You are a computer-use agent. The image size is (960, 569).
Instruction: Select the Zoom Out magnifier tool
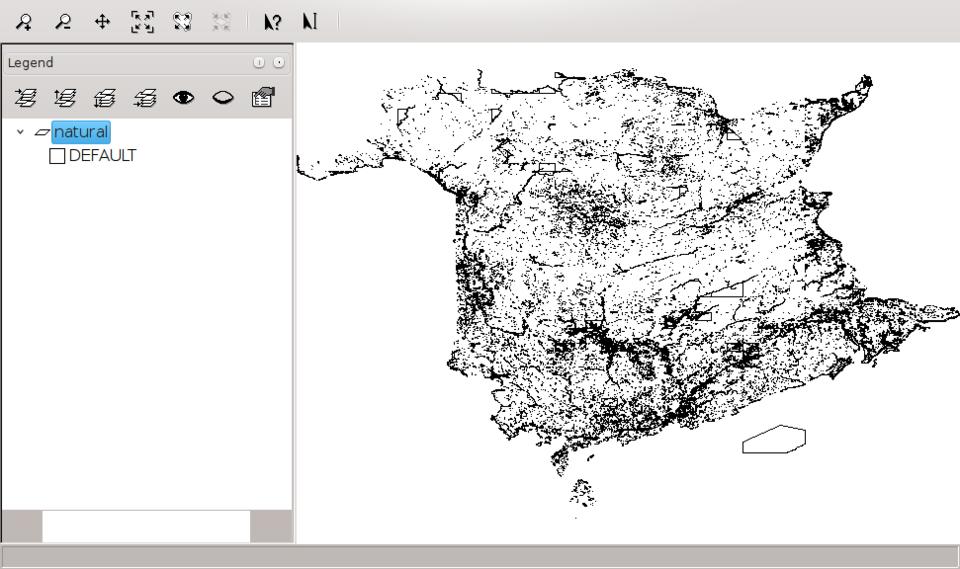click(63, 22)
